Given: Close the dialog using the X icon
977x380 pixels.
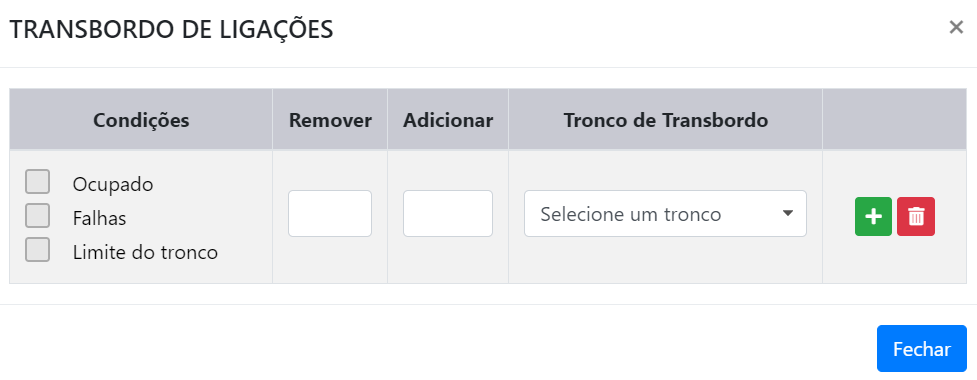Looking at the screenshot, I should click(956, 27).
